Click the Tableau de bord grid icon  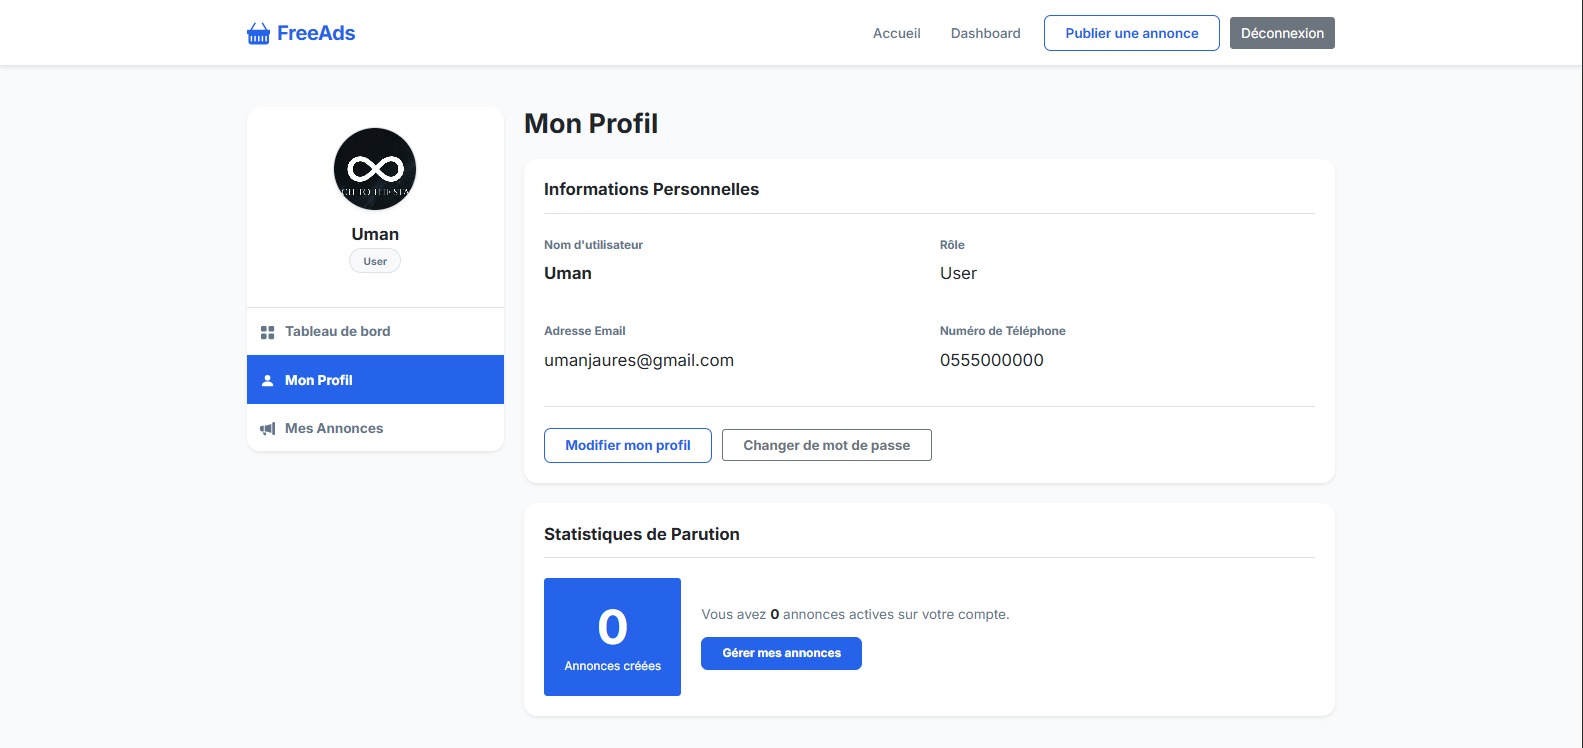(x=267, y=332)
